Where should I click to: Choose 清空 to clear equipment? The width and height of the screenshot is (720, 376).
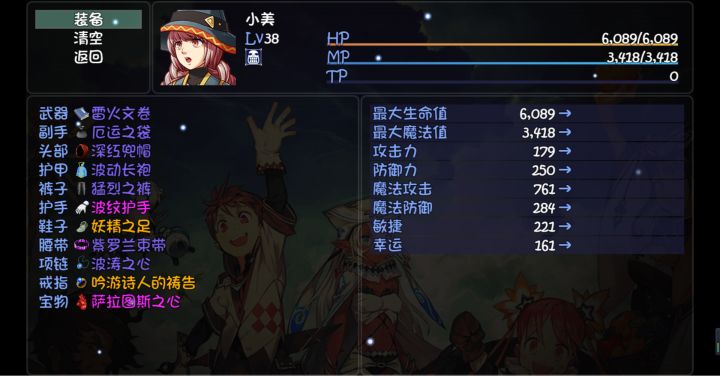(88, 38)
